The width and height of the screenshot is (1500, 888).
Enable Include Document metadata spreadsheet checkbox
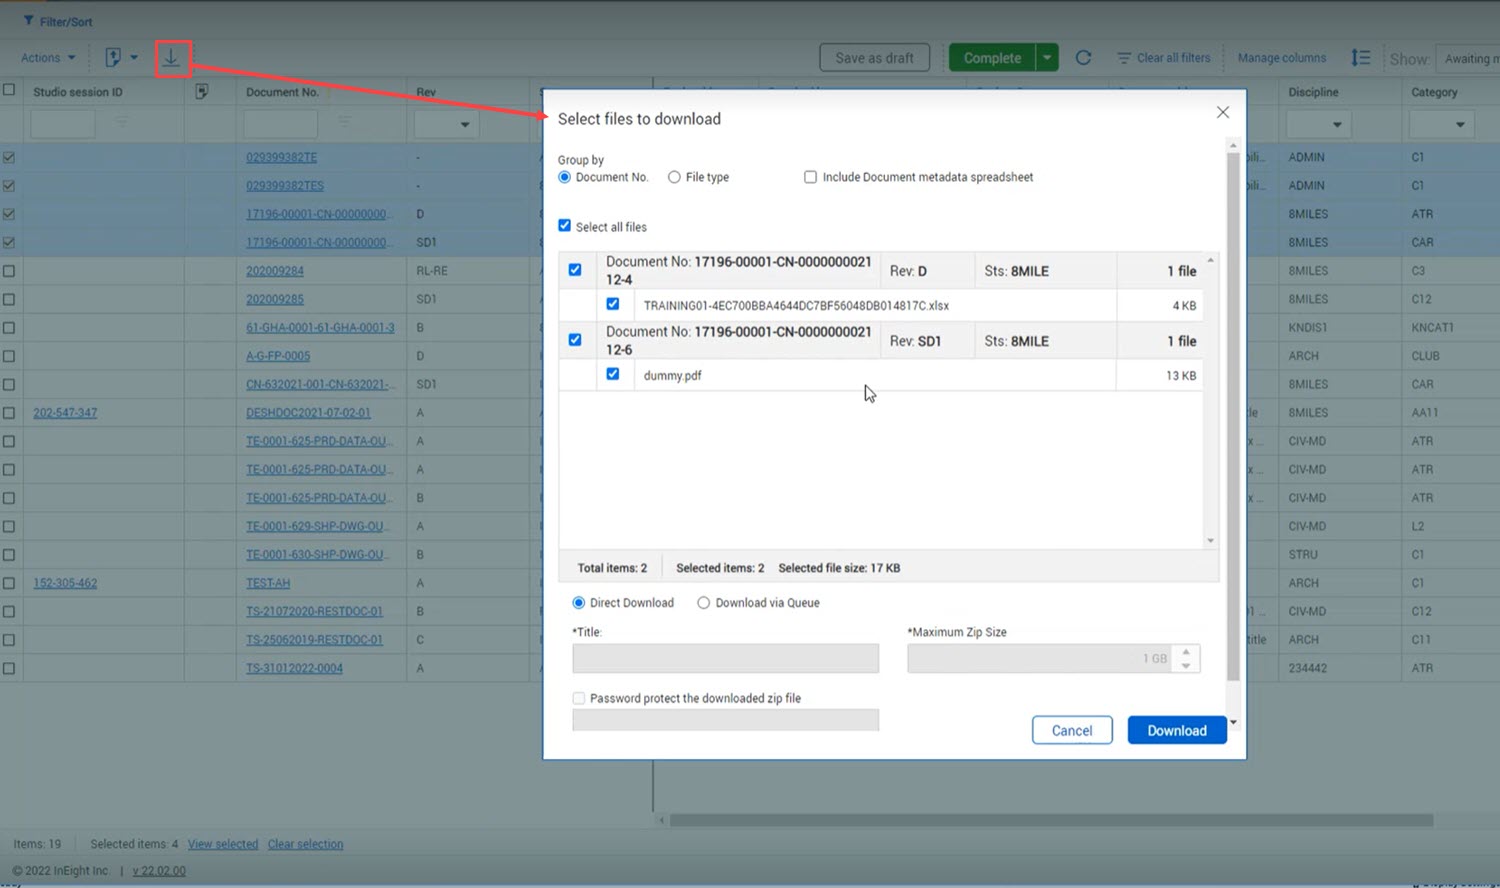(810, 177)
